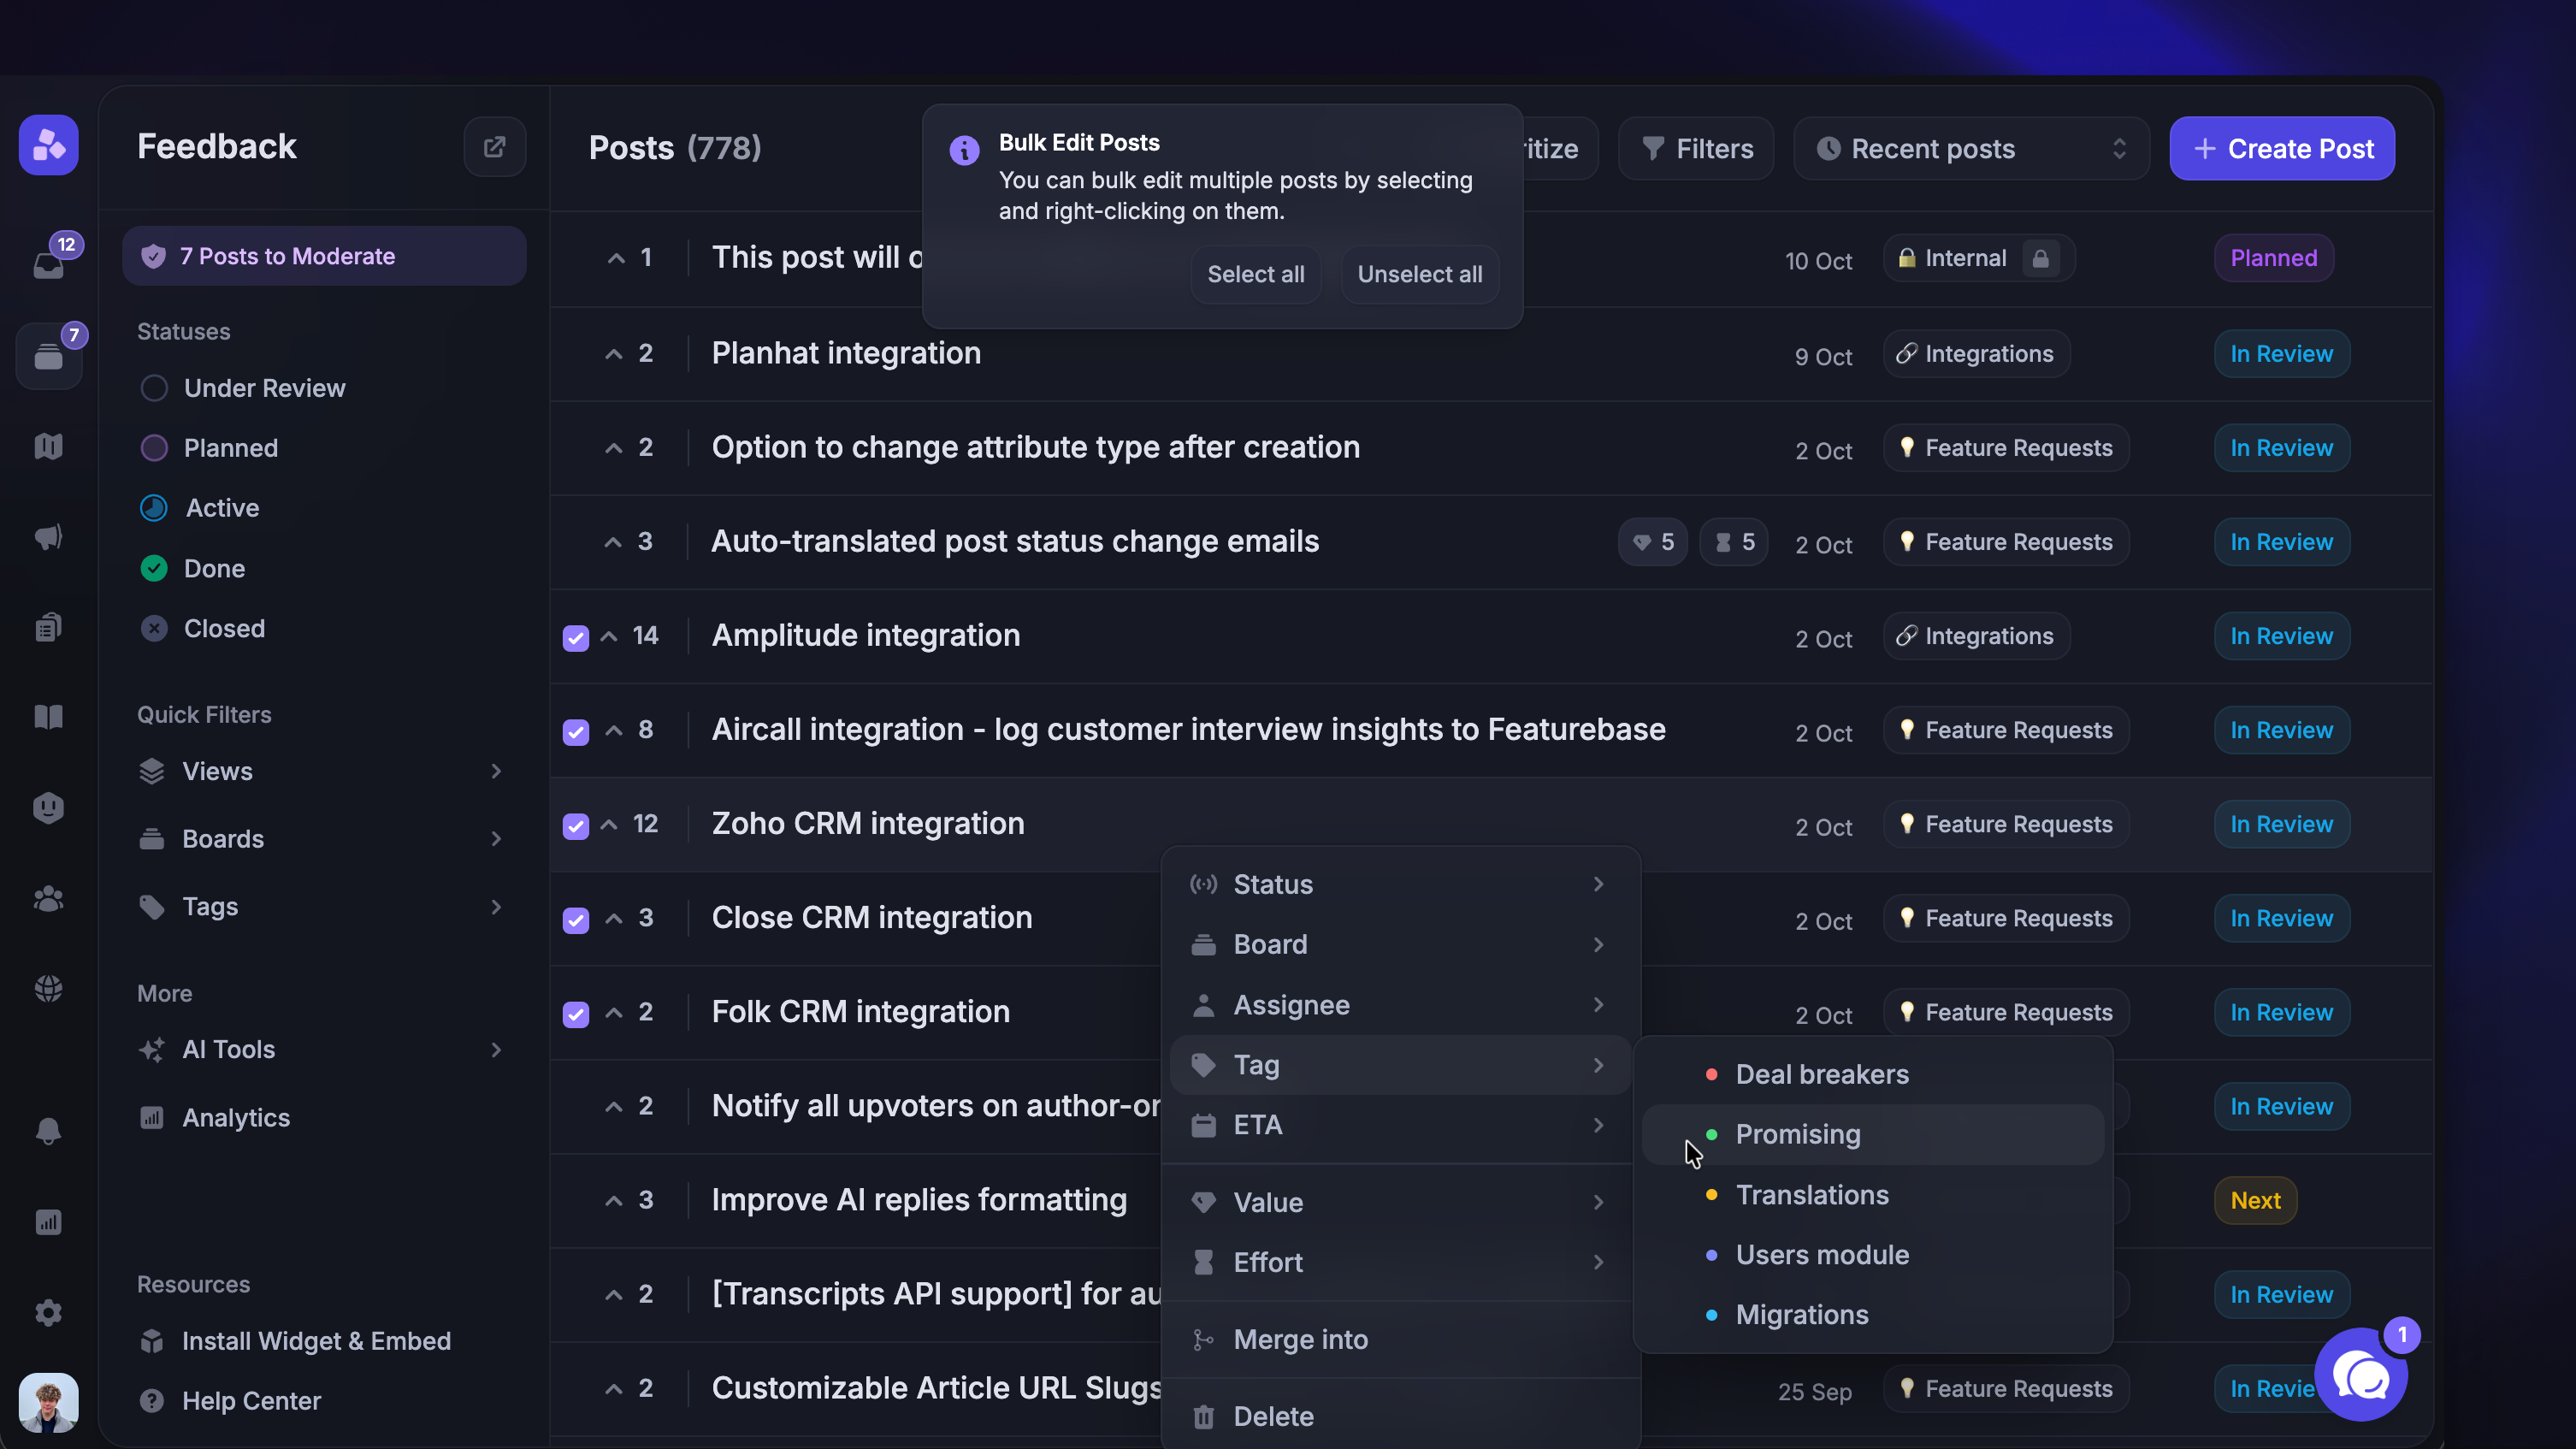Viewport: 2576px width, 1449px height.
Task: Open the chat widget bubble icon
Action: tap(2361, 1377)
